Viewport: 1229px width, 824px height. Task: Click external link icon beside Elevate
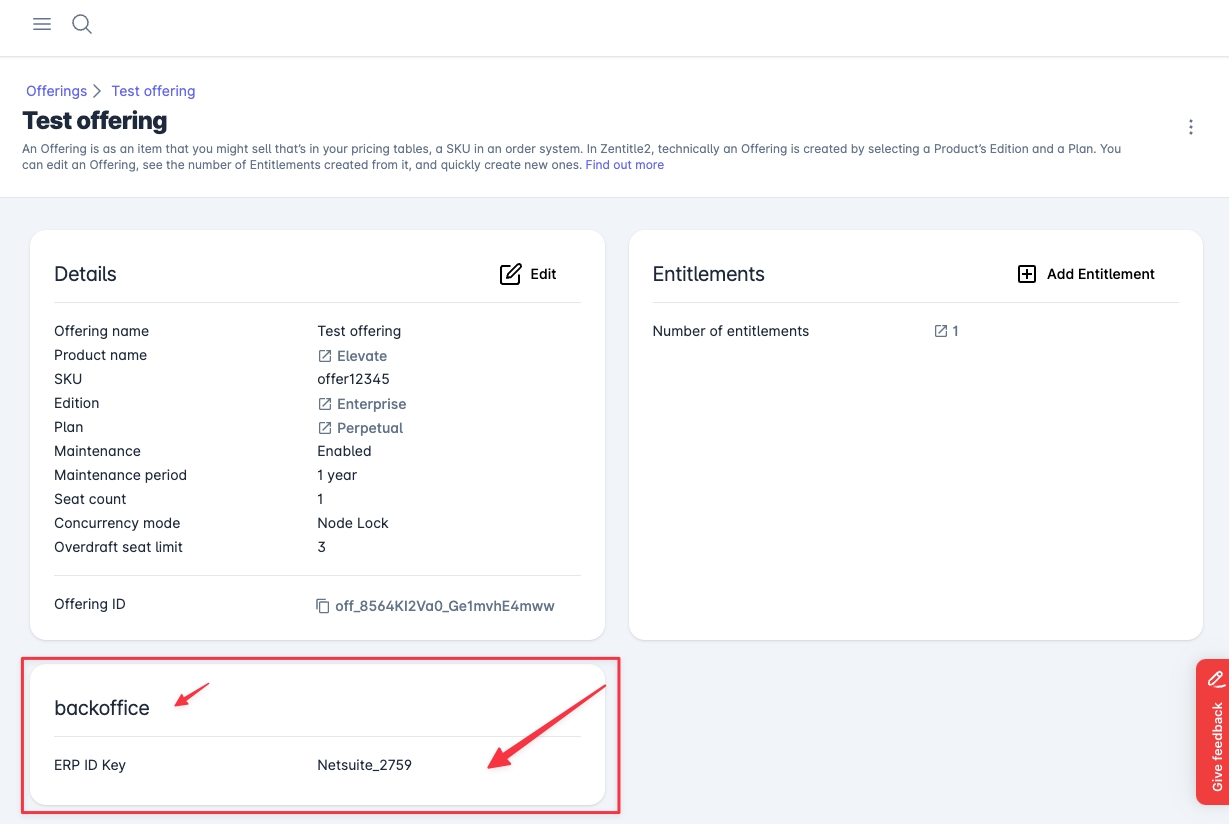click(x=325, y=356)
